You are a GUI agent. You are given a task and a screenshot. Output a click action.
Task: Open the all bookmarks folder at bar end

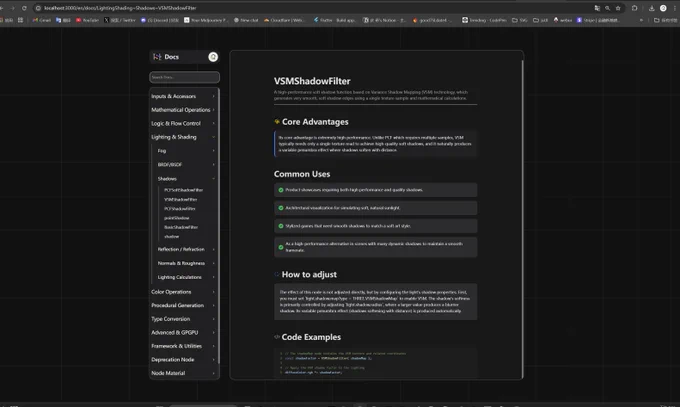tap(665, 20)
